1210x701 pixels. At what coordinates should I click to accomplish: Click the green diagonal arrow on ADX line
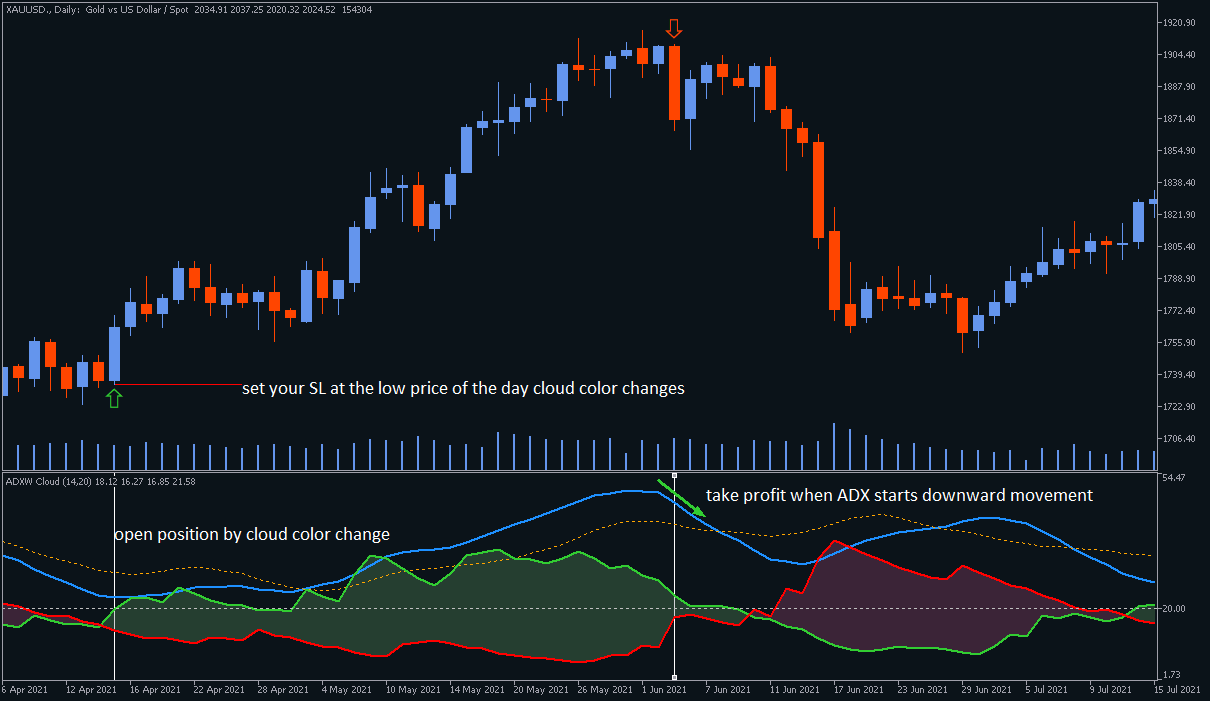click(x=683, y=499)
